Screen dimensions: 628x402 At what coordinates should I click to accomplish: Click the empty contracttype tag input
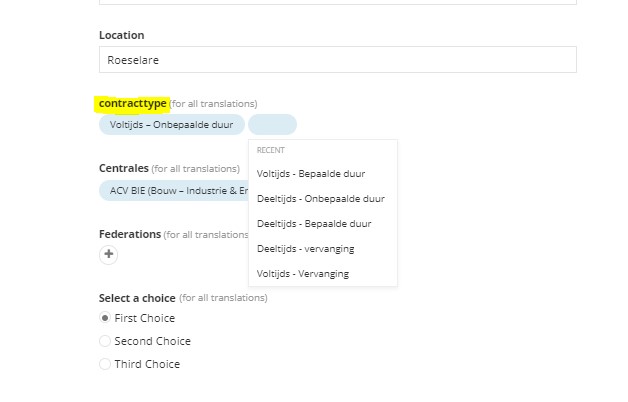pos(272,125)
